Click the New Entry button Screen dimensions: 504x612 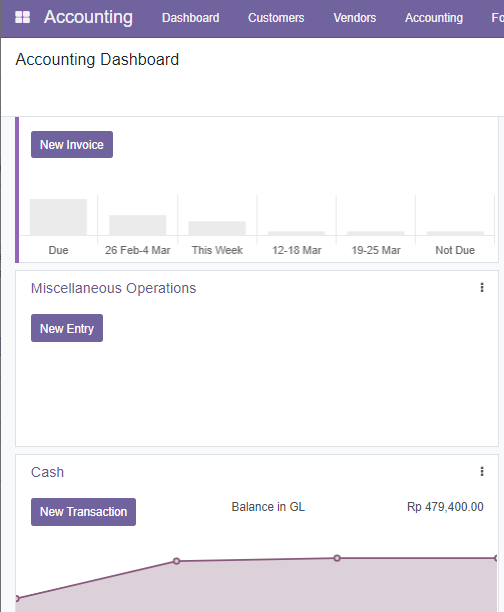pos(67,328)
